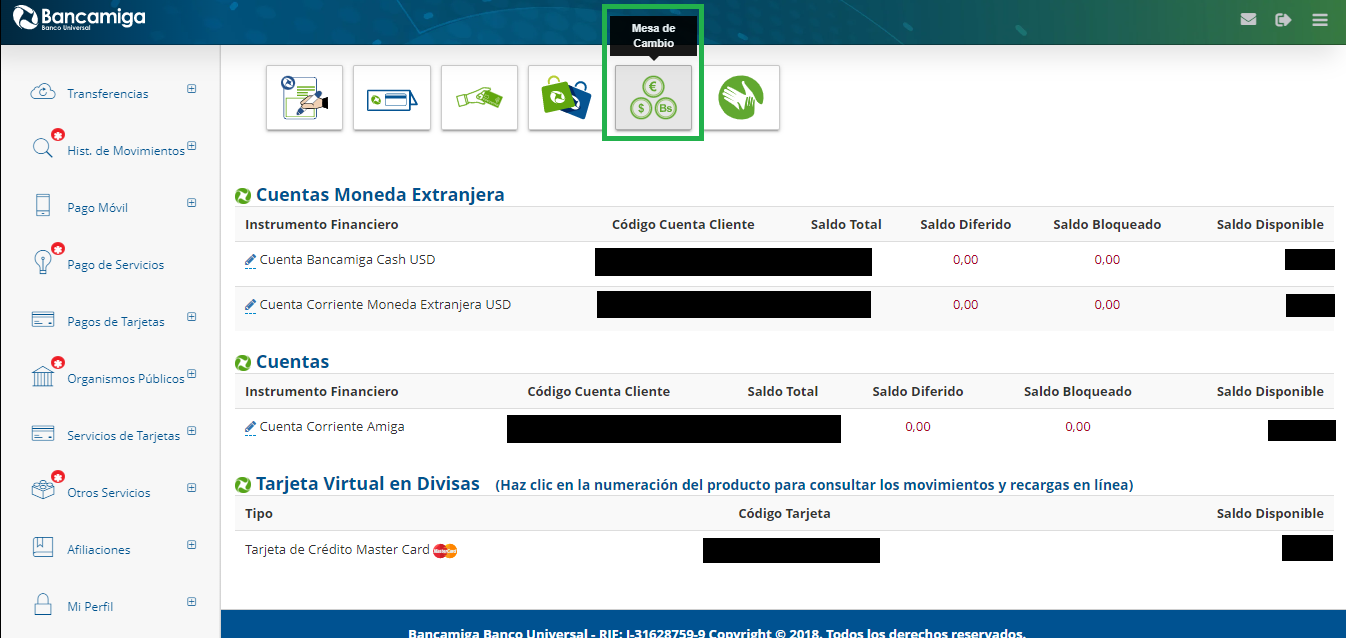Click the padlock icon for Mi Perfil
This screenshot has height=638, width=1346.
(x=43, y=605)
